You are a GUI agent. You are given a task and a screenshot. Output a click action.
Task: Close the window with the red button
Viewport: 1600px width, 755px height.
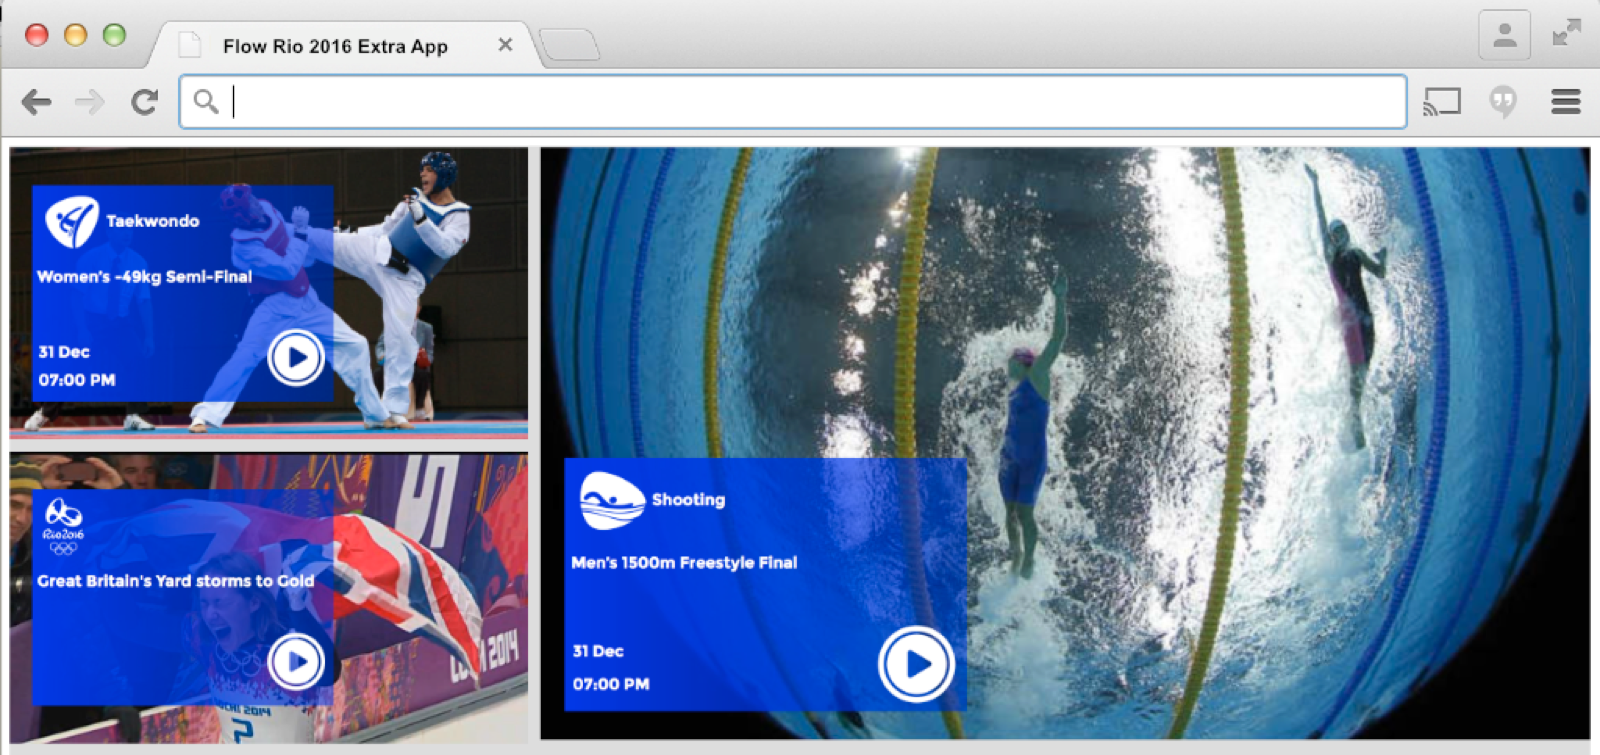(x=36, y=35)
